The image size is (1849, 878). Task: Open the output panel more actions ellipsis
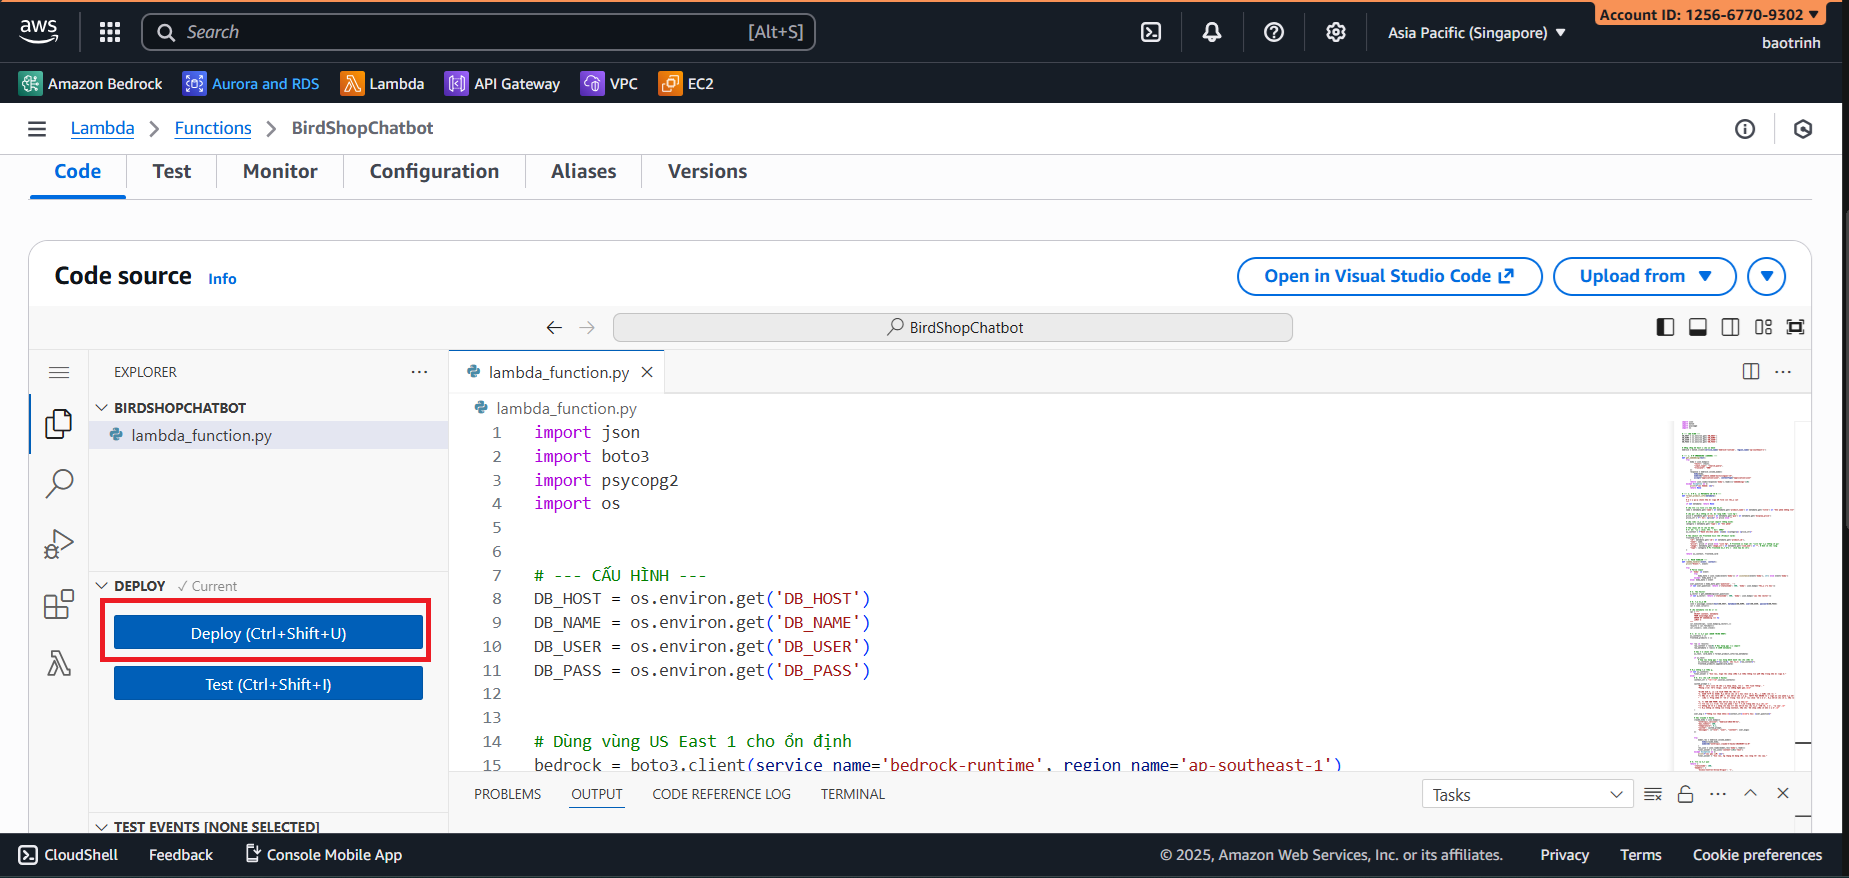pyautogui.click(x=1718, y=794)
